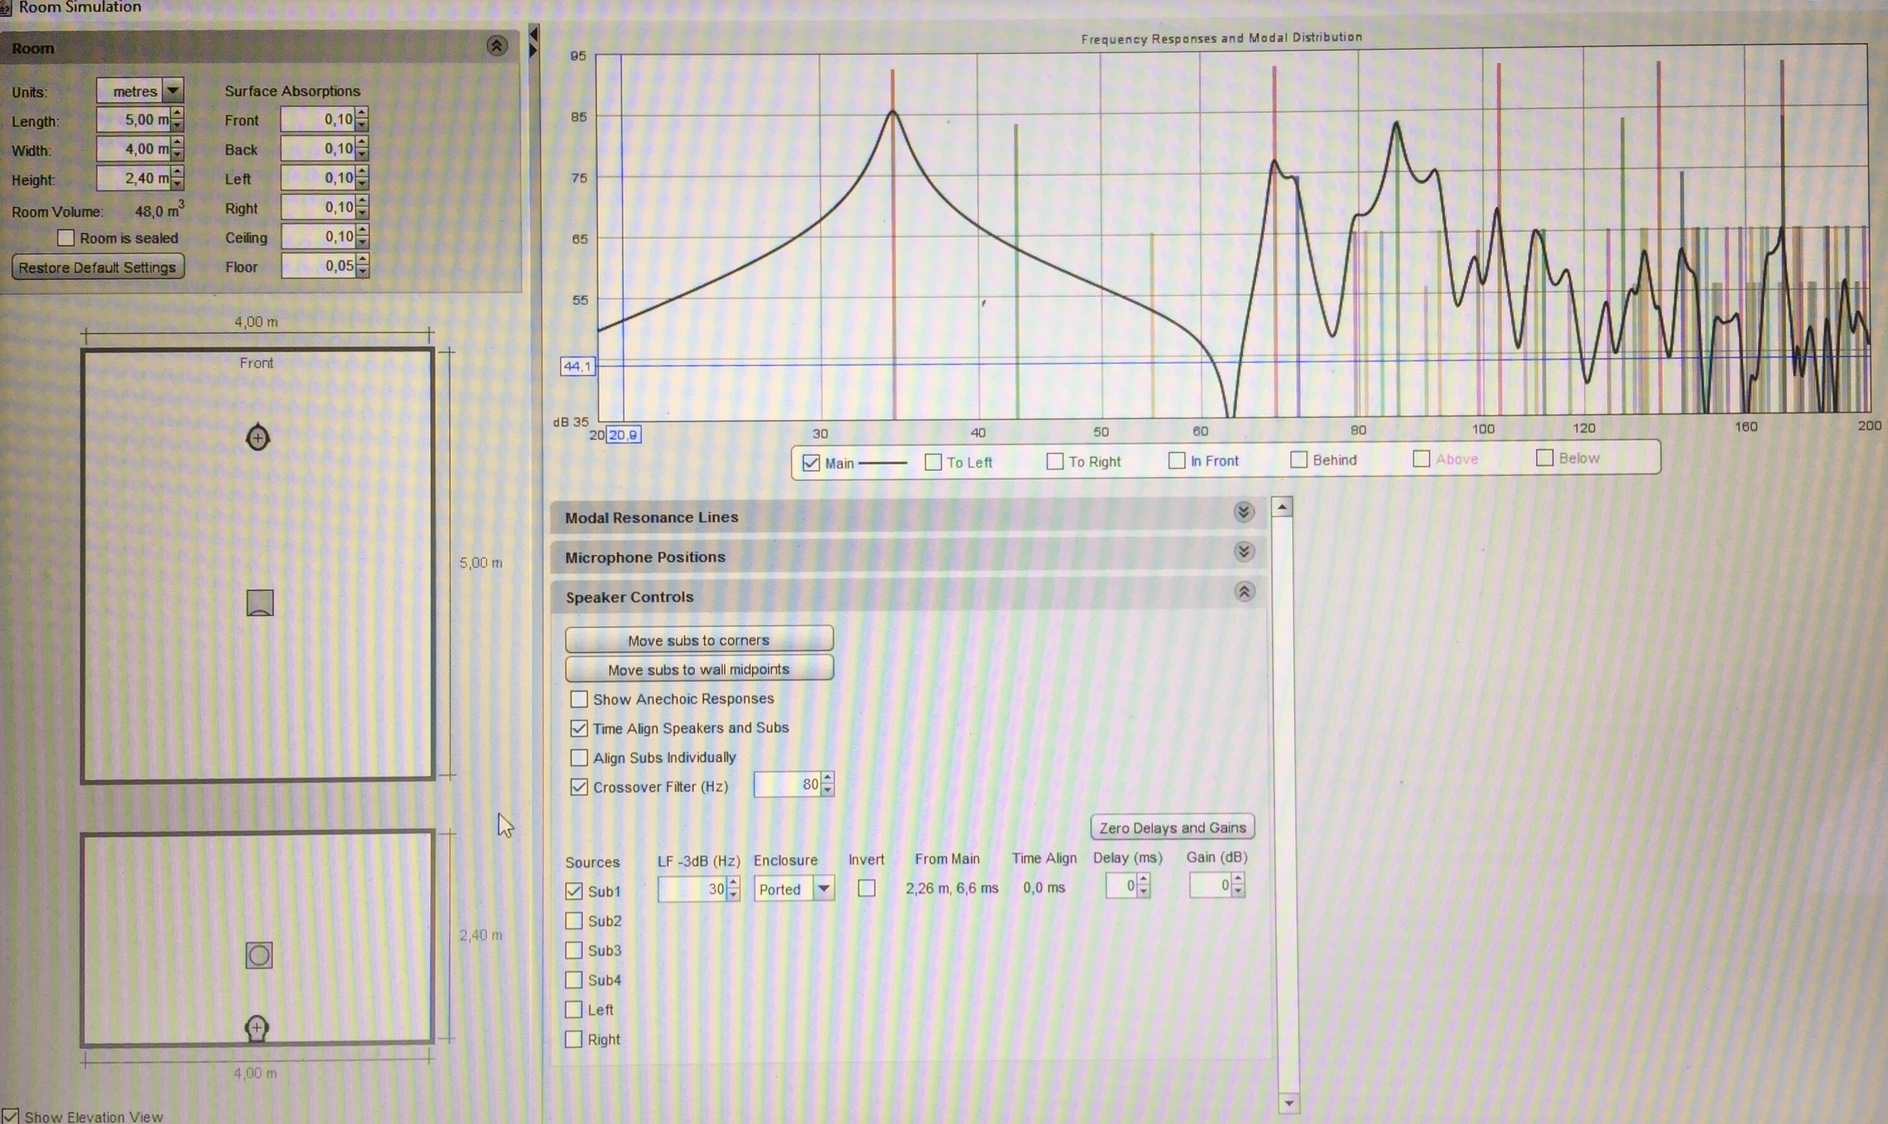This screenshot has height=1124, width=1888.
Task: Click Move subs to wall midpoints
Action: [x=699, y=669]
